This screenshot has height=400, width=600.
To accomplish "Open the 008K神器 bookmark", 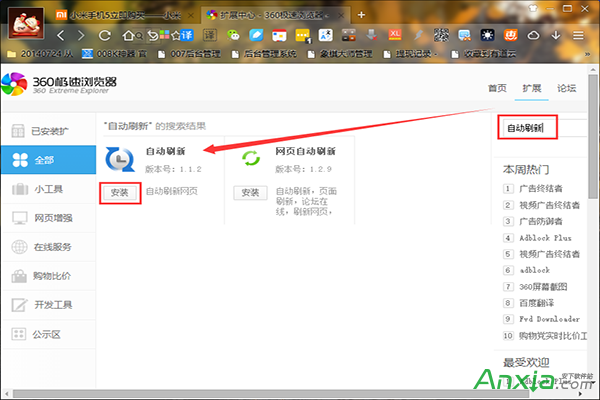I will [115, 54].
